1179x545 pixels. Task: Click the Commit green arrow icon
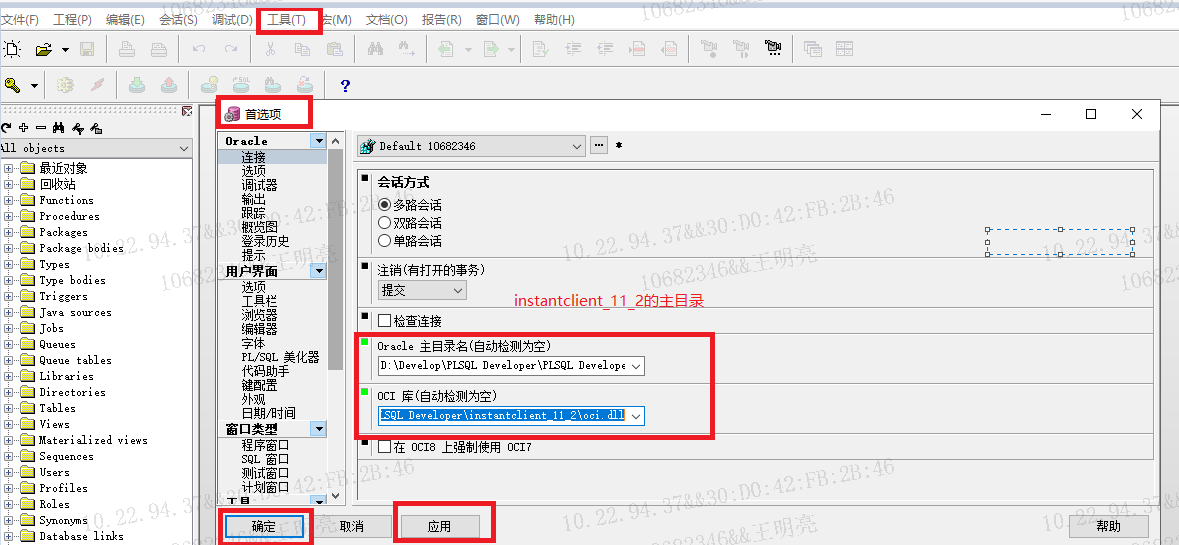[x=137, y=85]
